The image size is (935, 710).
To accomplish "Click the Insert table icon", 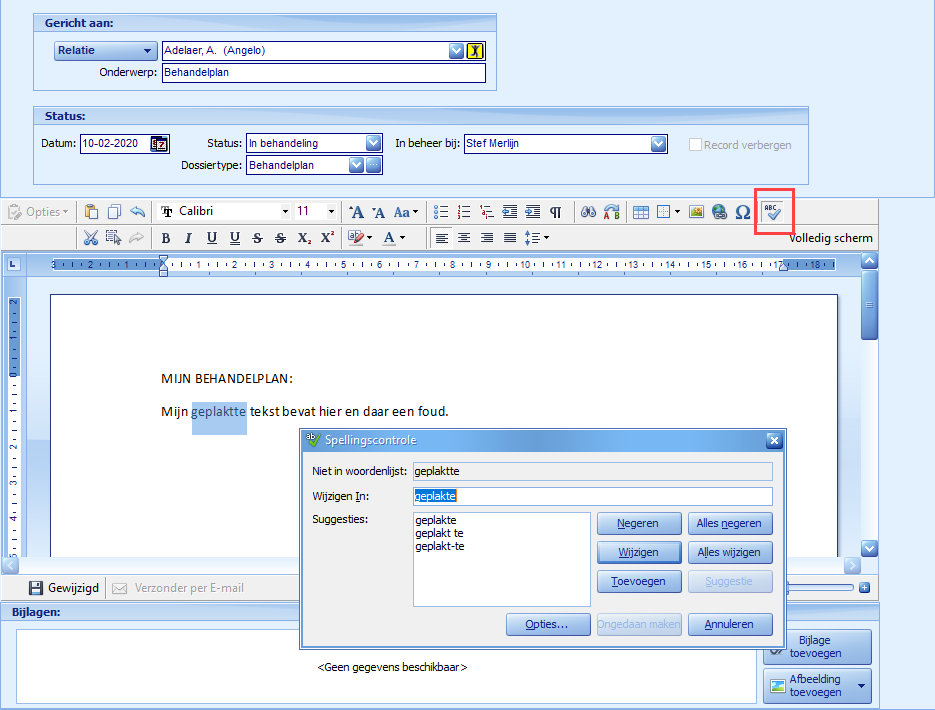I will point(641,212).
